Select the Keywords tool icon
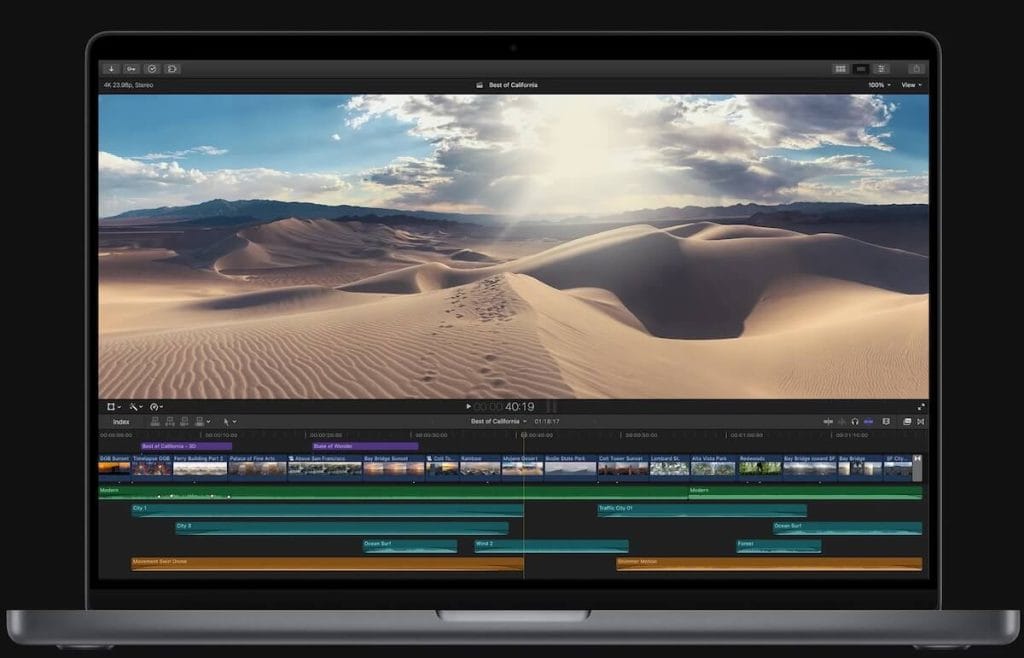 132,69
